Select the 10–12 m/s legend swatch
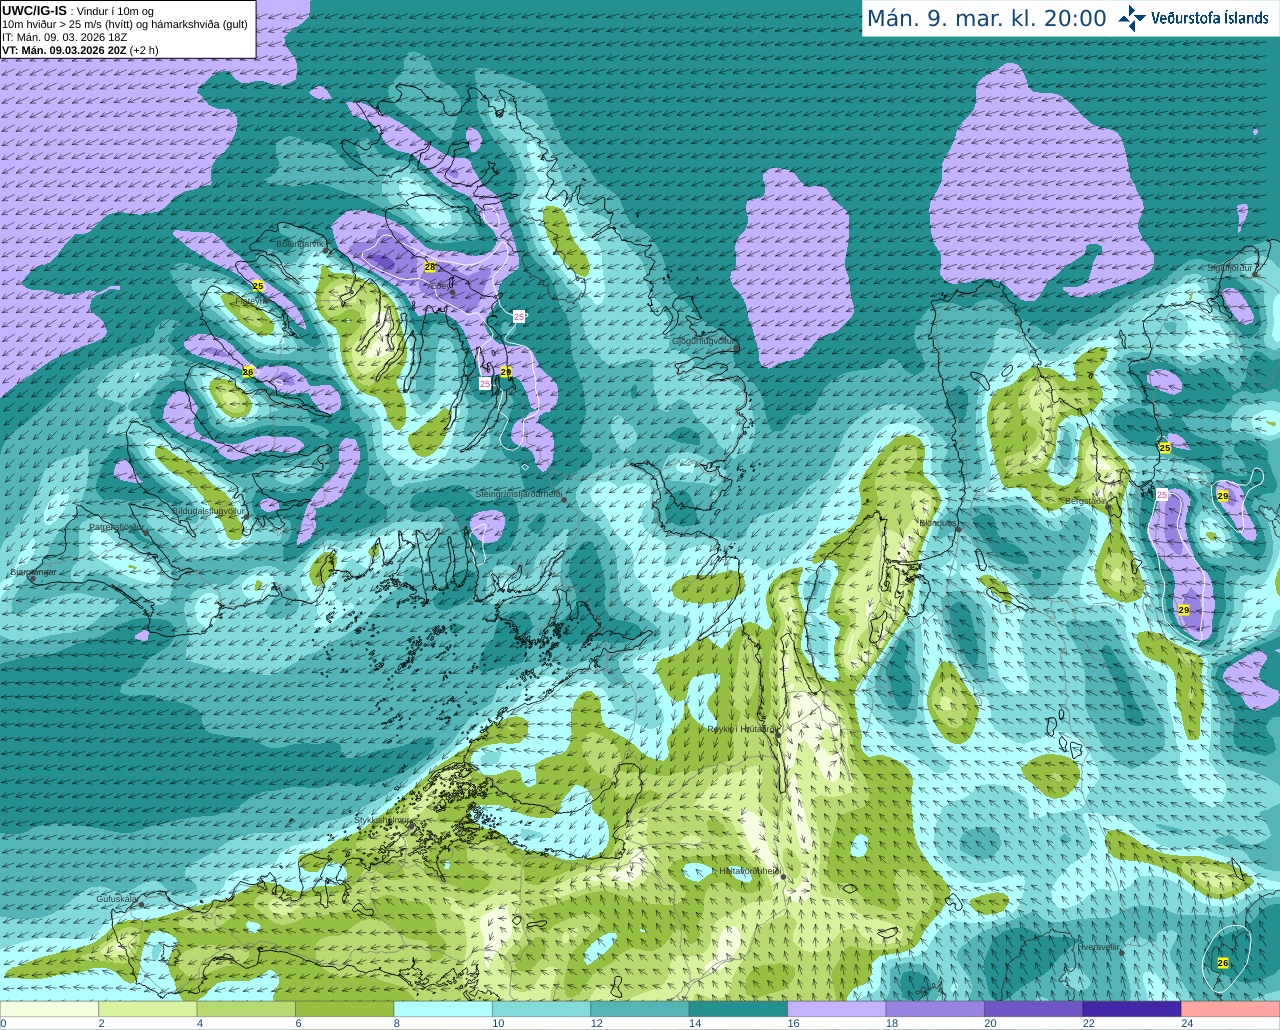Screen dimensions: 1280x1030 (542, 1009)
